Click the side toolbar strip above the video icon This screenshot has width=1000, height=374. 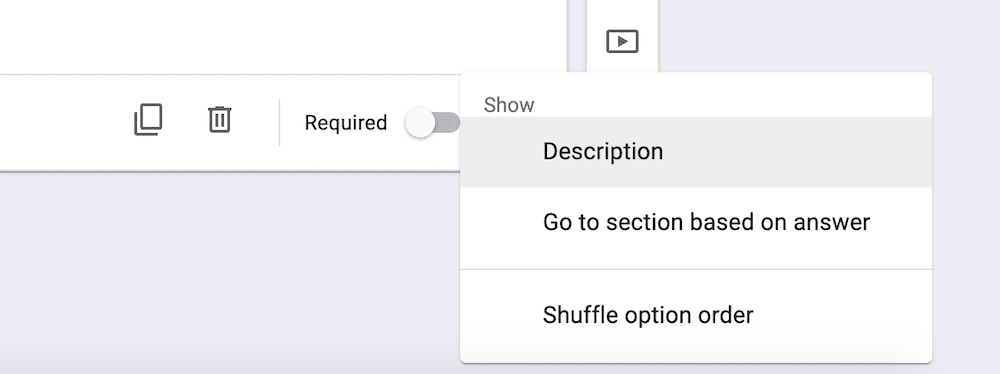(622, 11)
